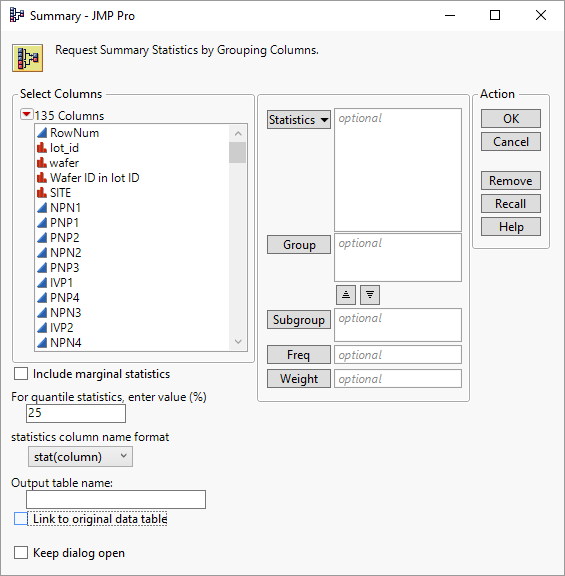Select the NPN3 column name

tap(66, 313)
